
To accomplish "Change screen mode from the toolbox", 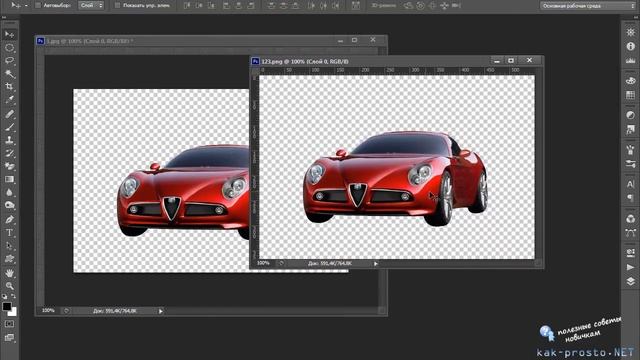I will 9,337.
